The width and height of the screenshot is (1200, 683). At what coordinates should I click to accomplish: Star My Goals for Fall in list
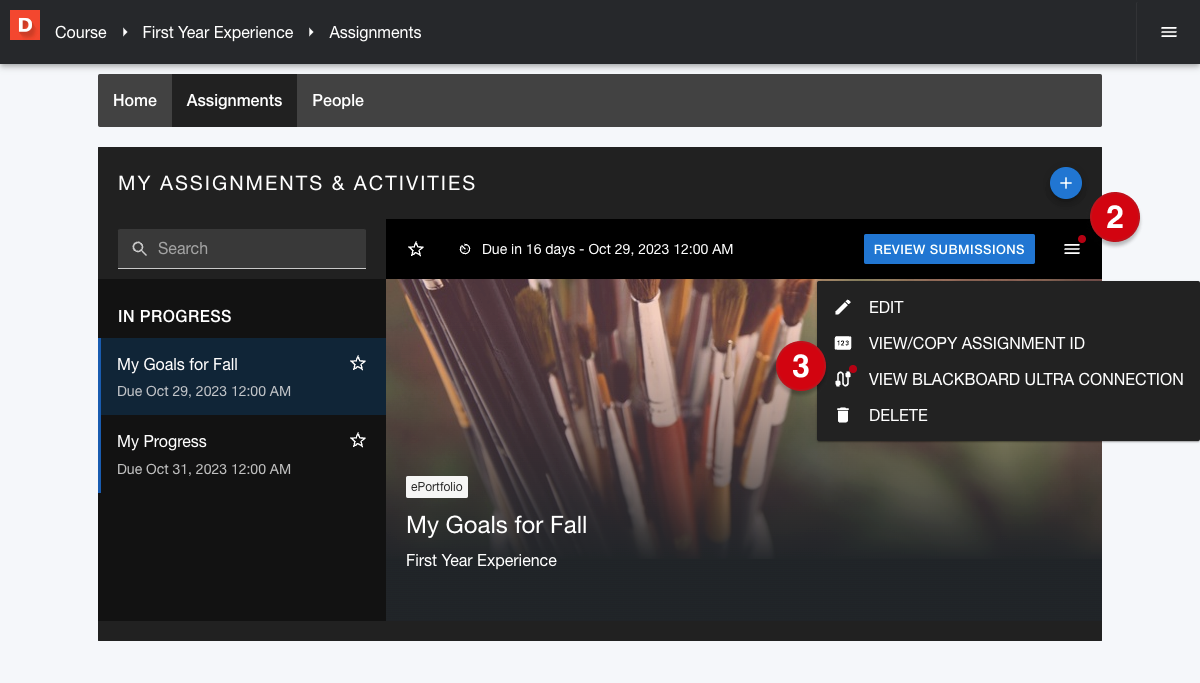358,364
